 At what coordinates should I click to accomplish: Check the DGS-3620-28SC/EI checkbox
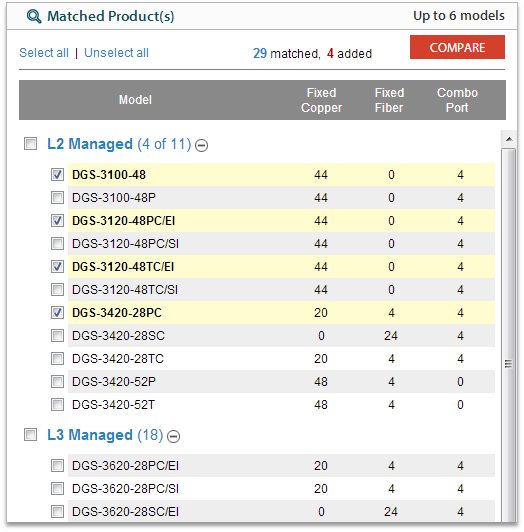[x=57, y=512]
